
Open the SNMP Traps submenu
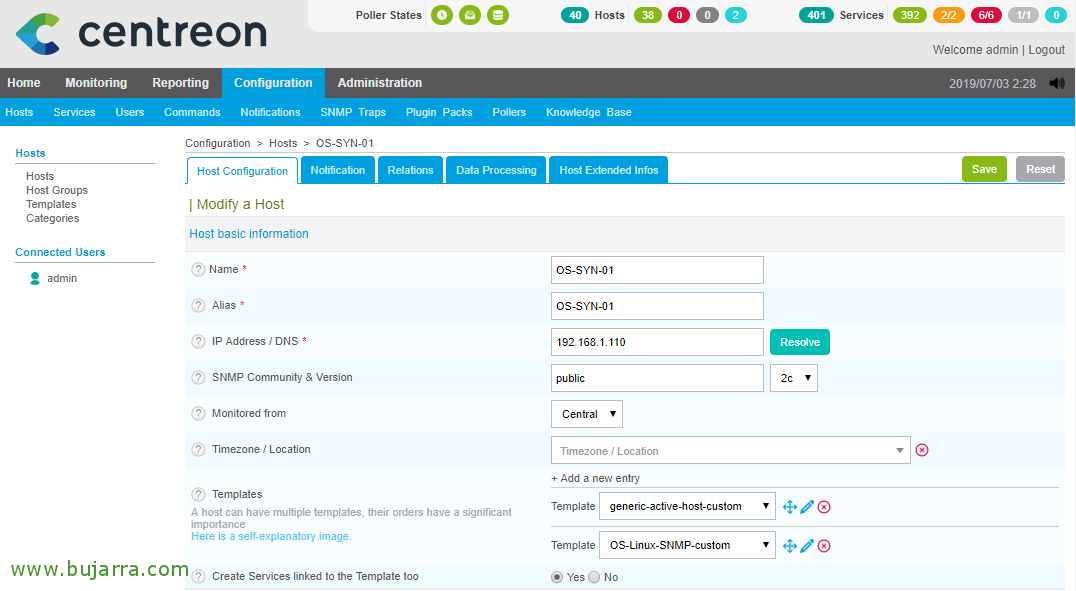pos(353,112)
